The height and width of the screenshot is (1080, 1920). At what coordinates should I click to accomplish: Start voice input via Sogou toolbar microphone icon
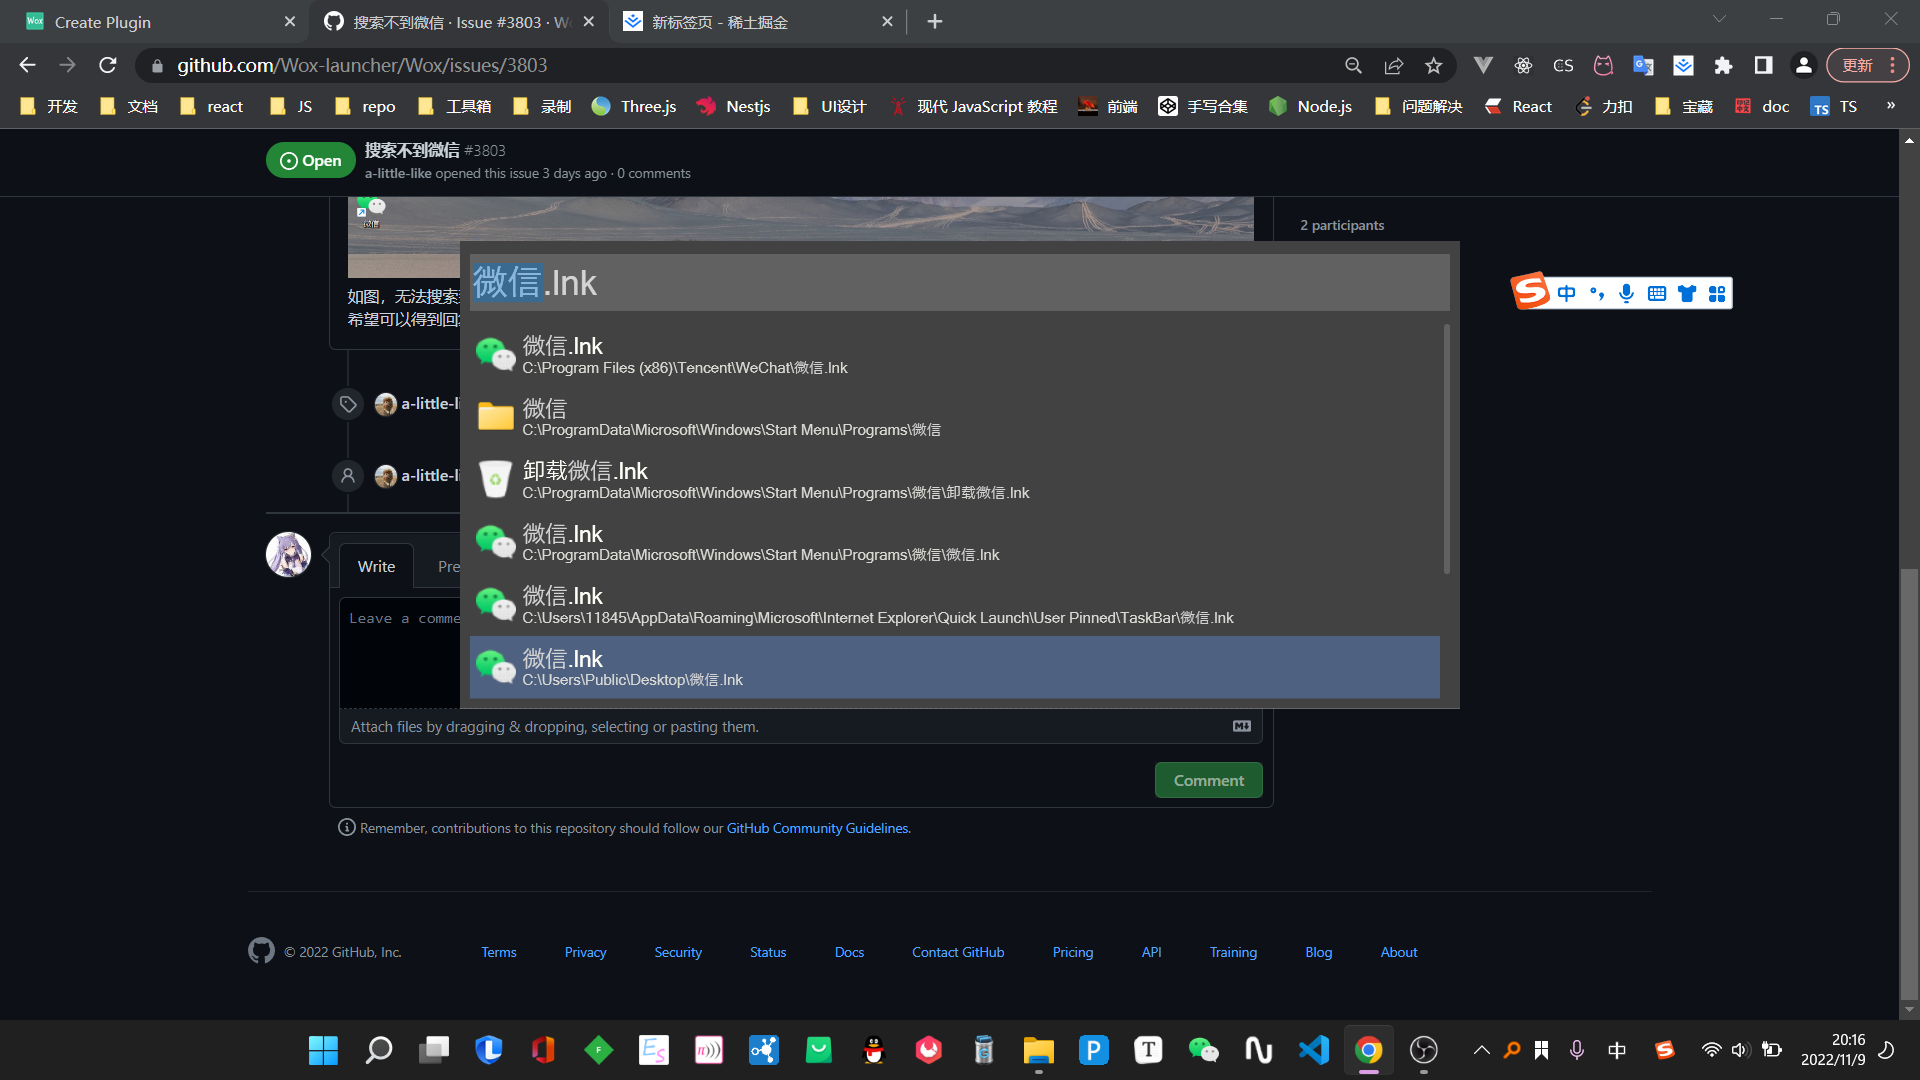coord(1626,293)
